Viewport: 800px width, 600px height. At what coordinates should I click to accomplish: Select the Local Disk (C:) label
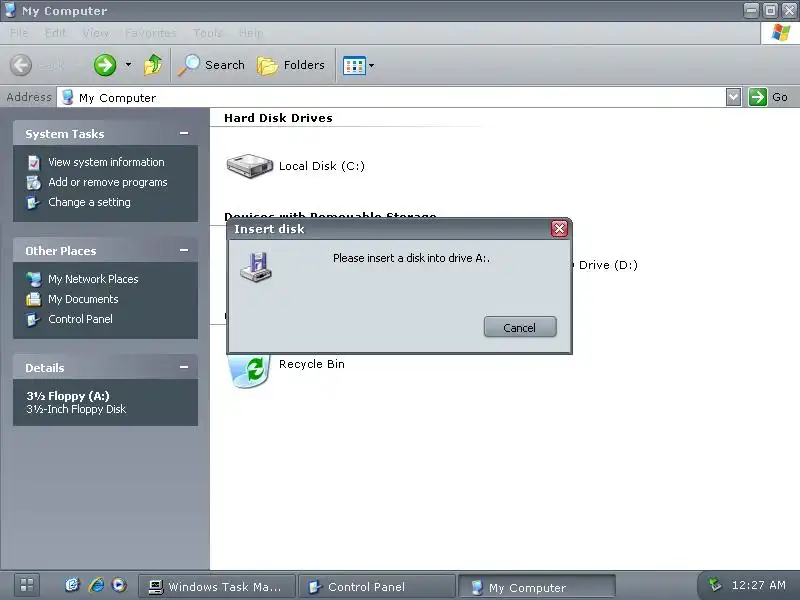click(321, 166)
